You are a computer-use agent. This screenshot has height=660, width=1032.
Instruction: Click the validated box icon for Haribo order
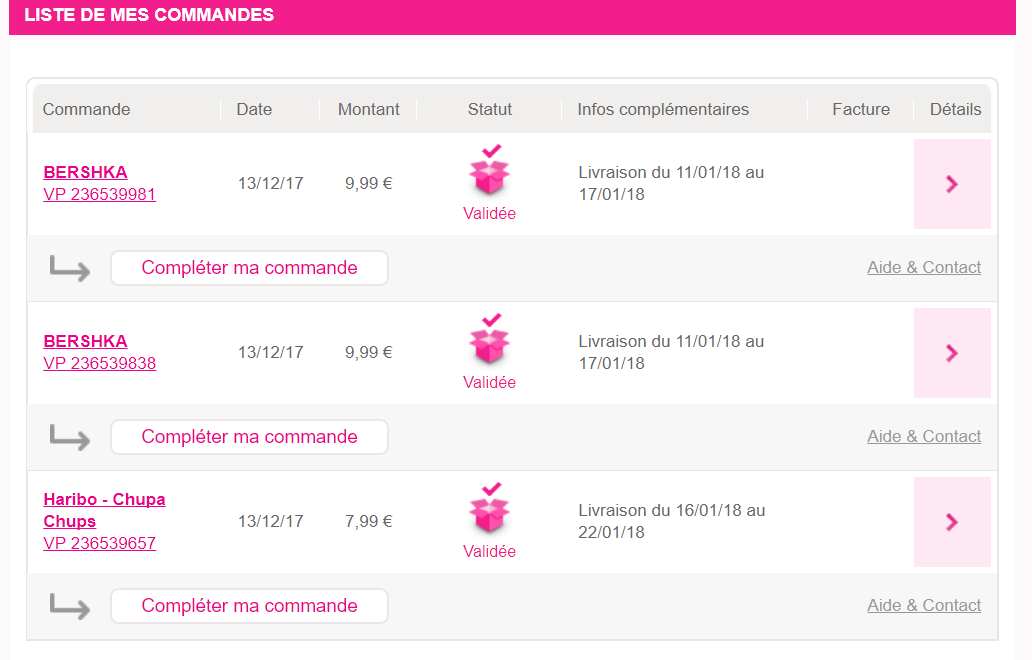(489, 510)
